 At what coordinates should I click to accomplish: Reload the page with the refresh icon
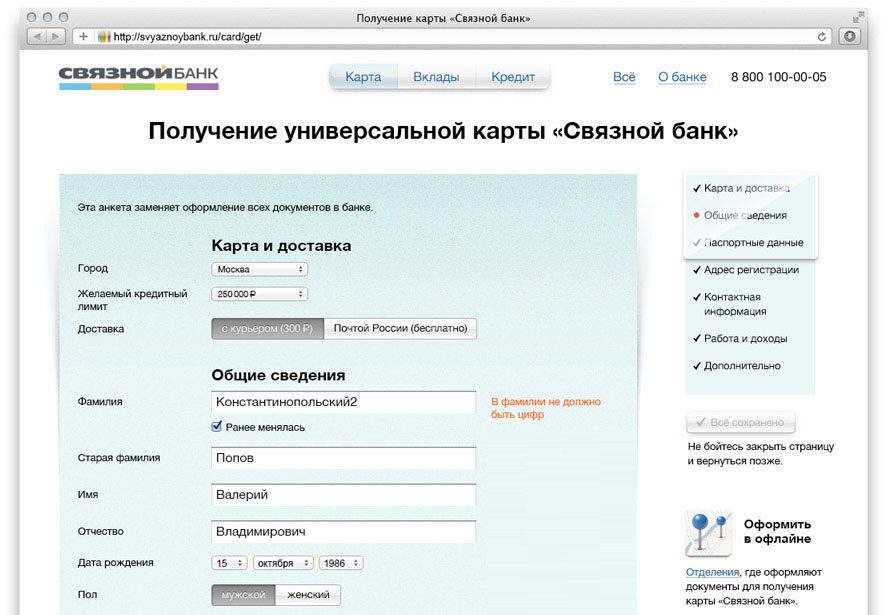point(822,36)
